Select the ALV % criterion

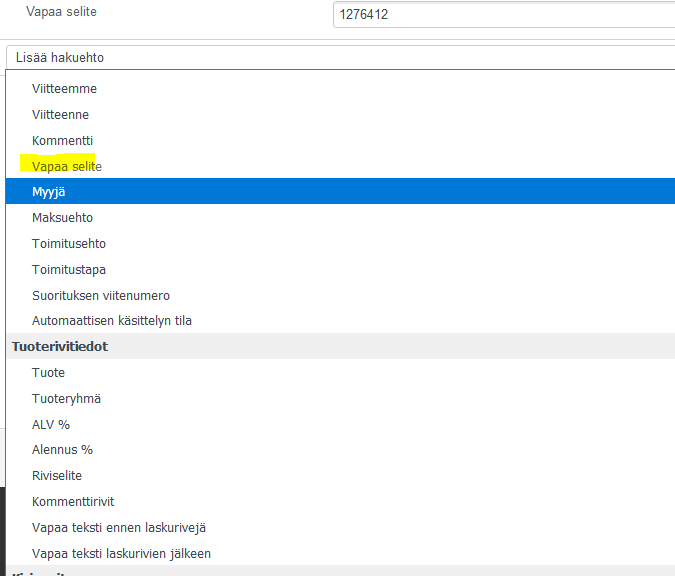click(51, 425)
